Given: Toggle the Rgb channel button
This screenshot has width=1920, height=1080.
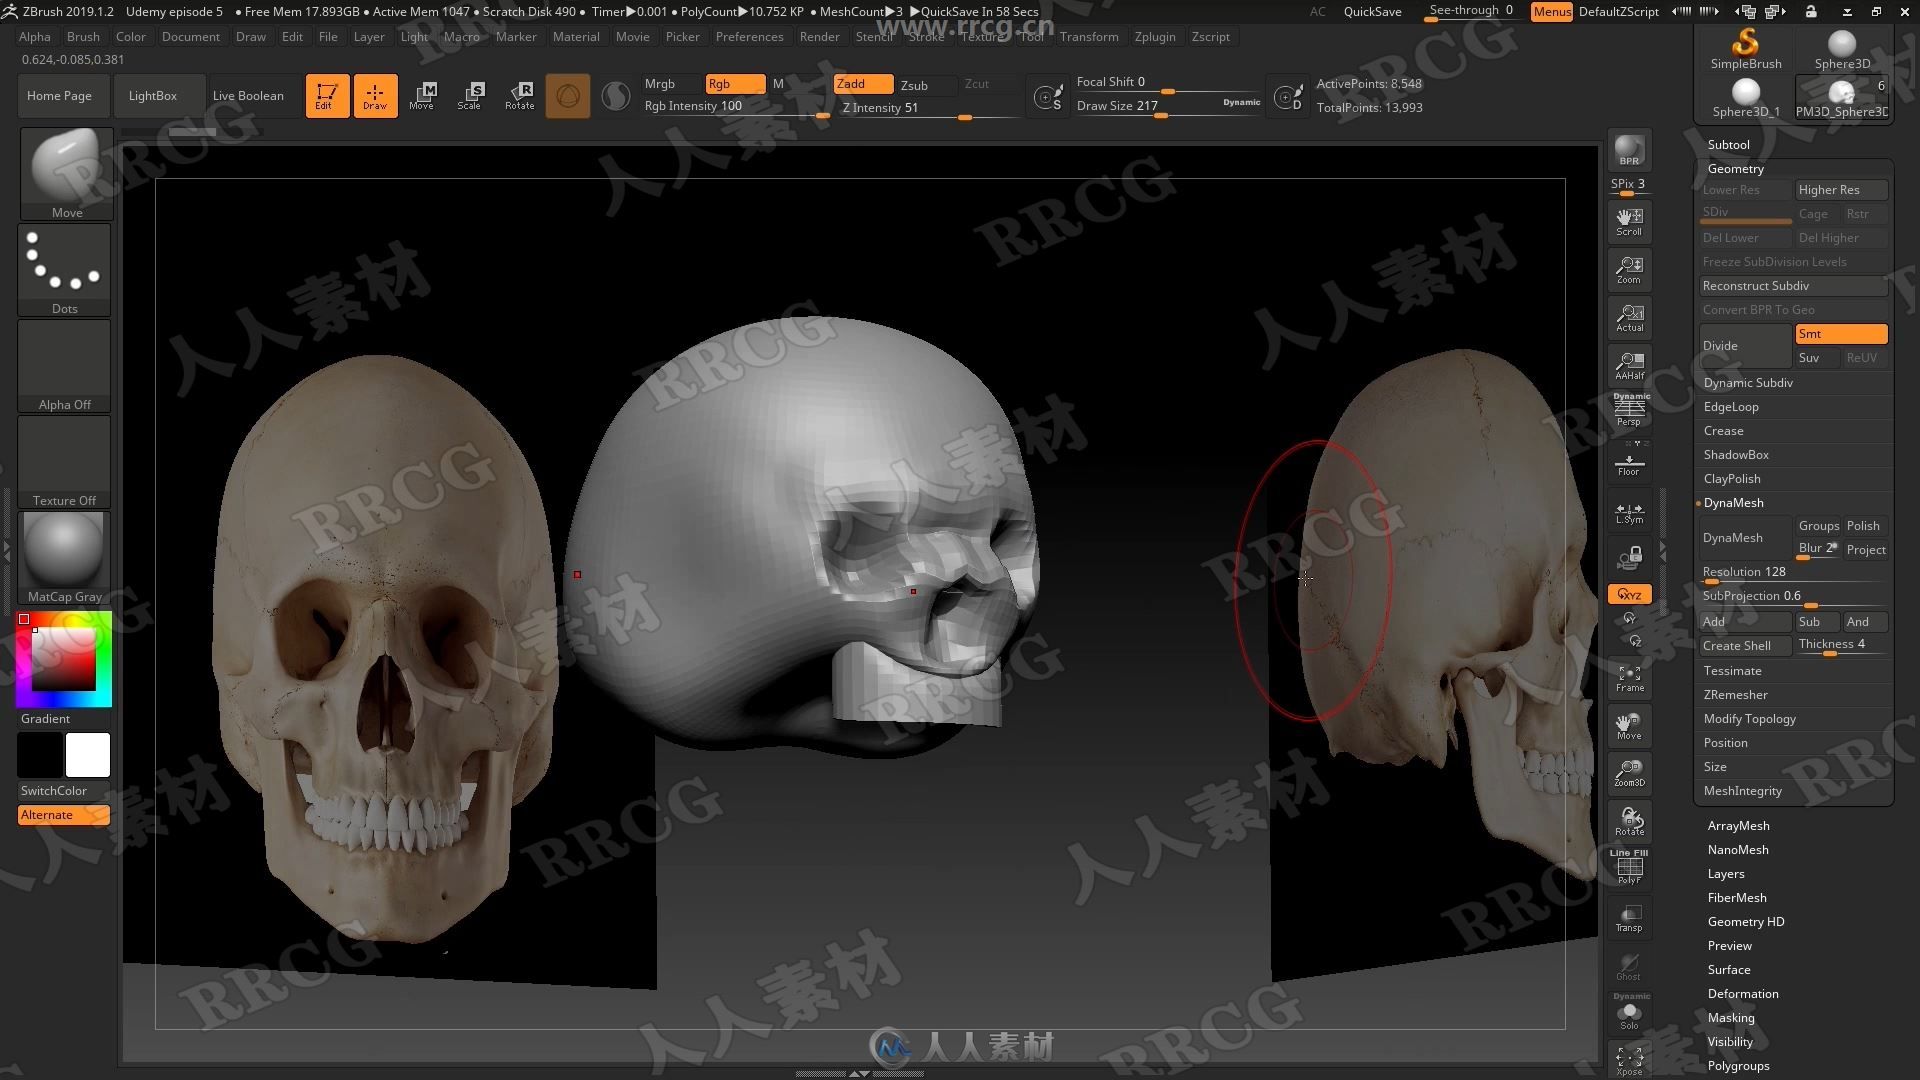Looking at the screenshot, I should click(735, 84).
